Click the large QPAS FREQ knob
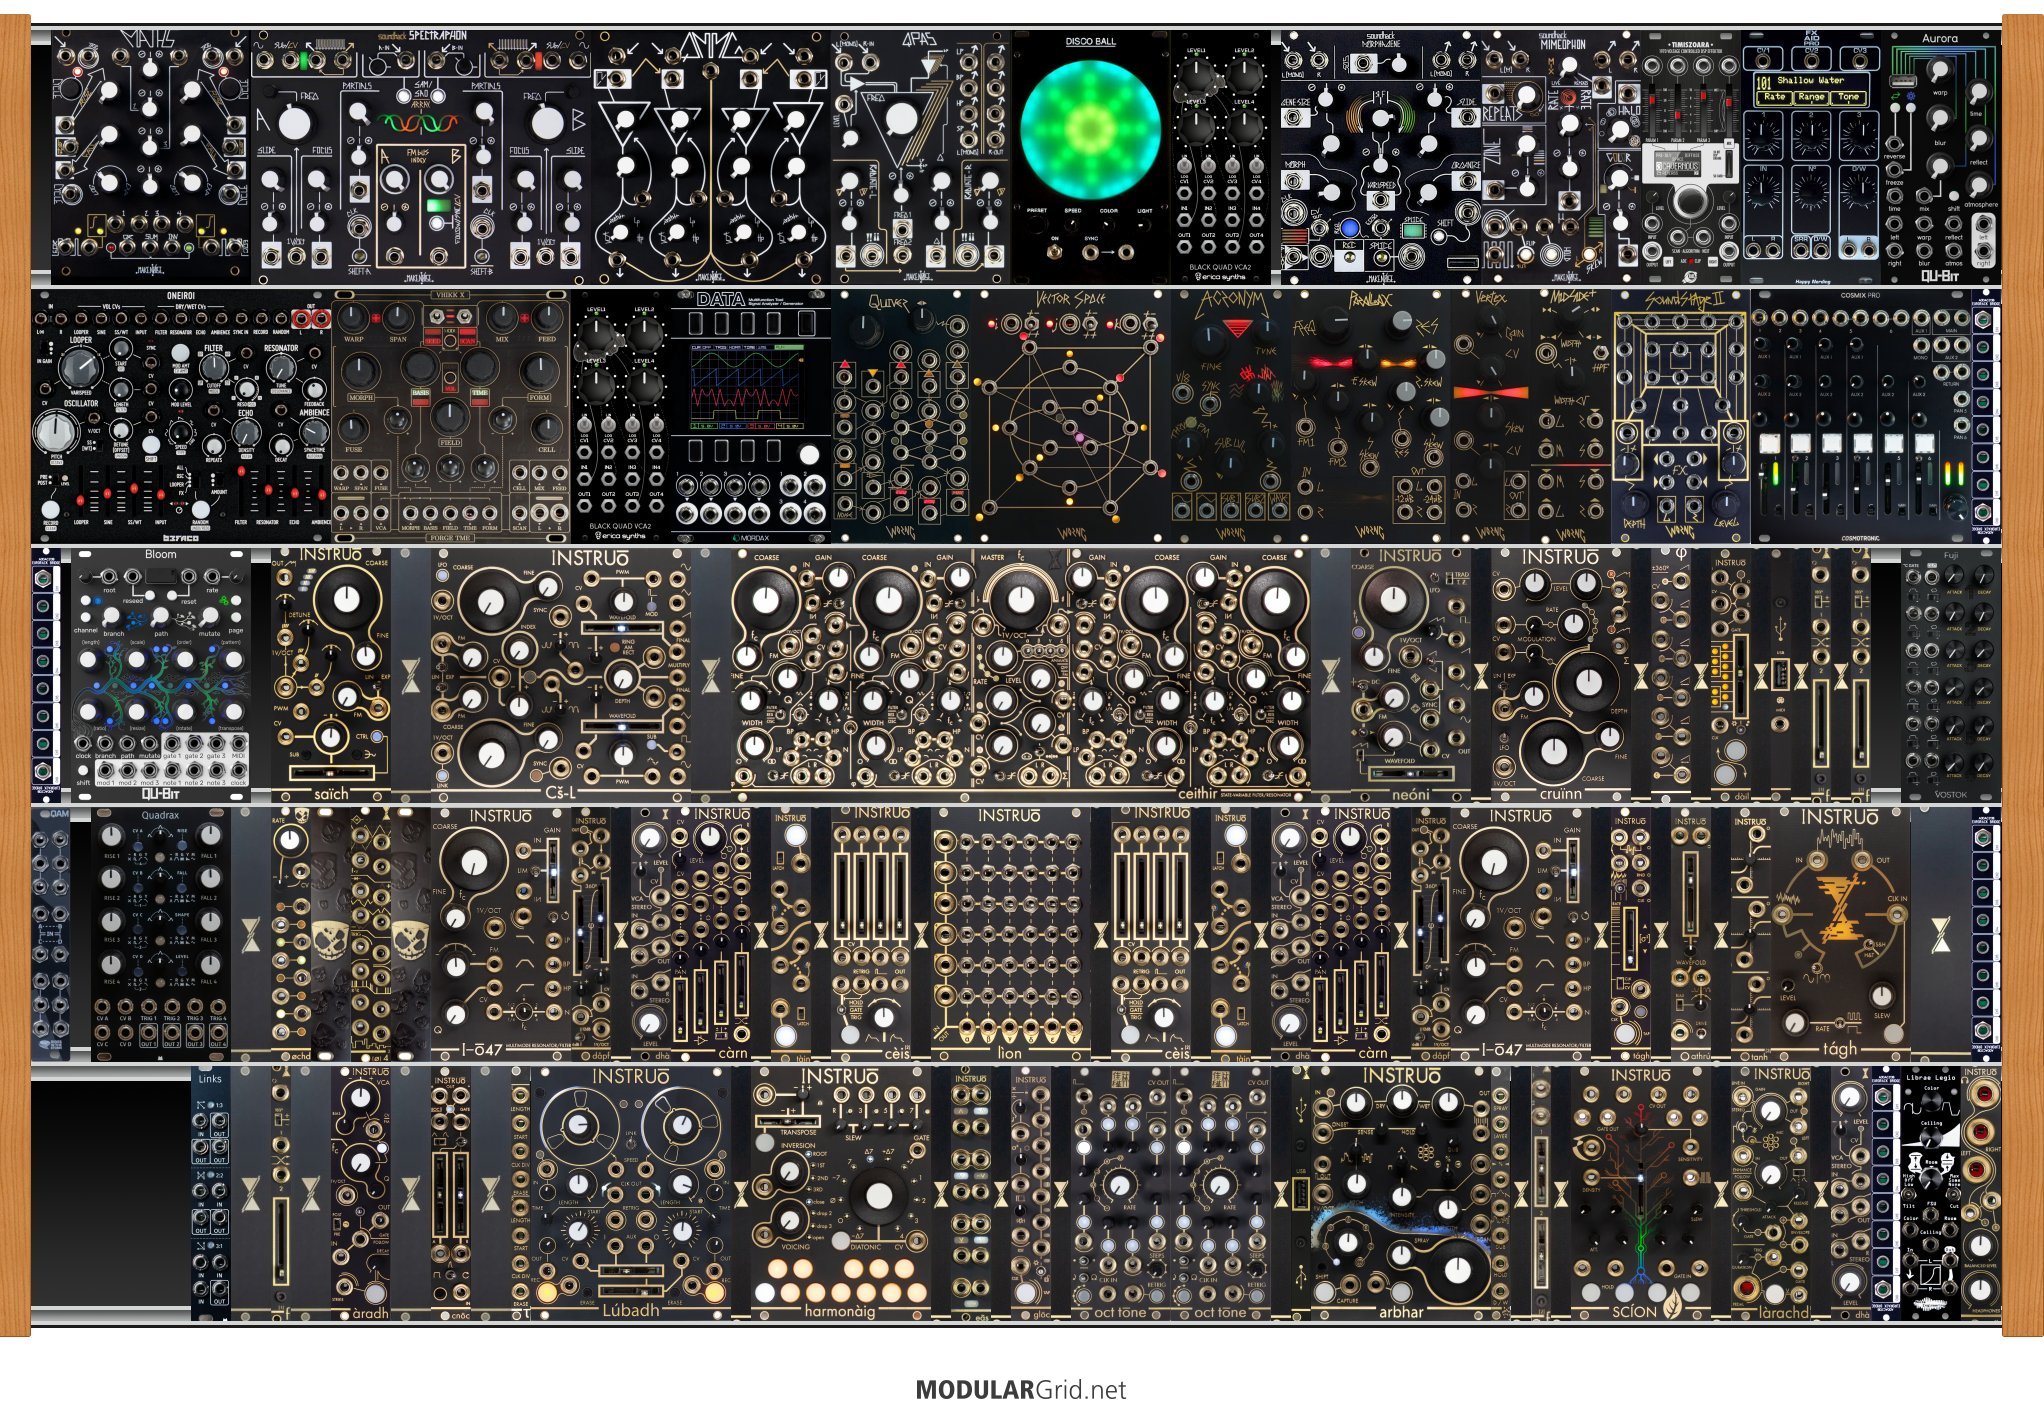 [x=901, y=119]
